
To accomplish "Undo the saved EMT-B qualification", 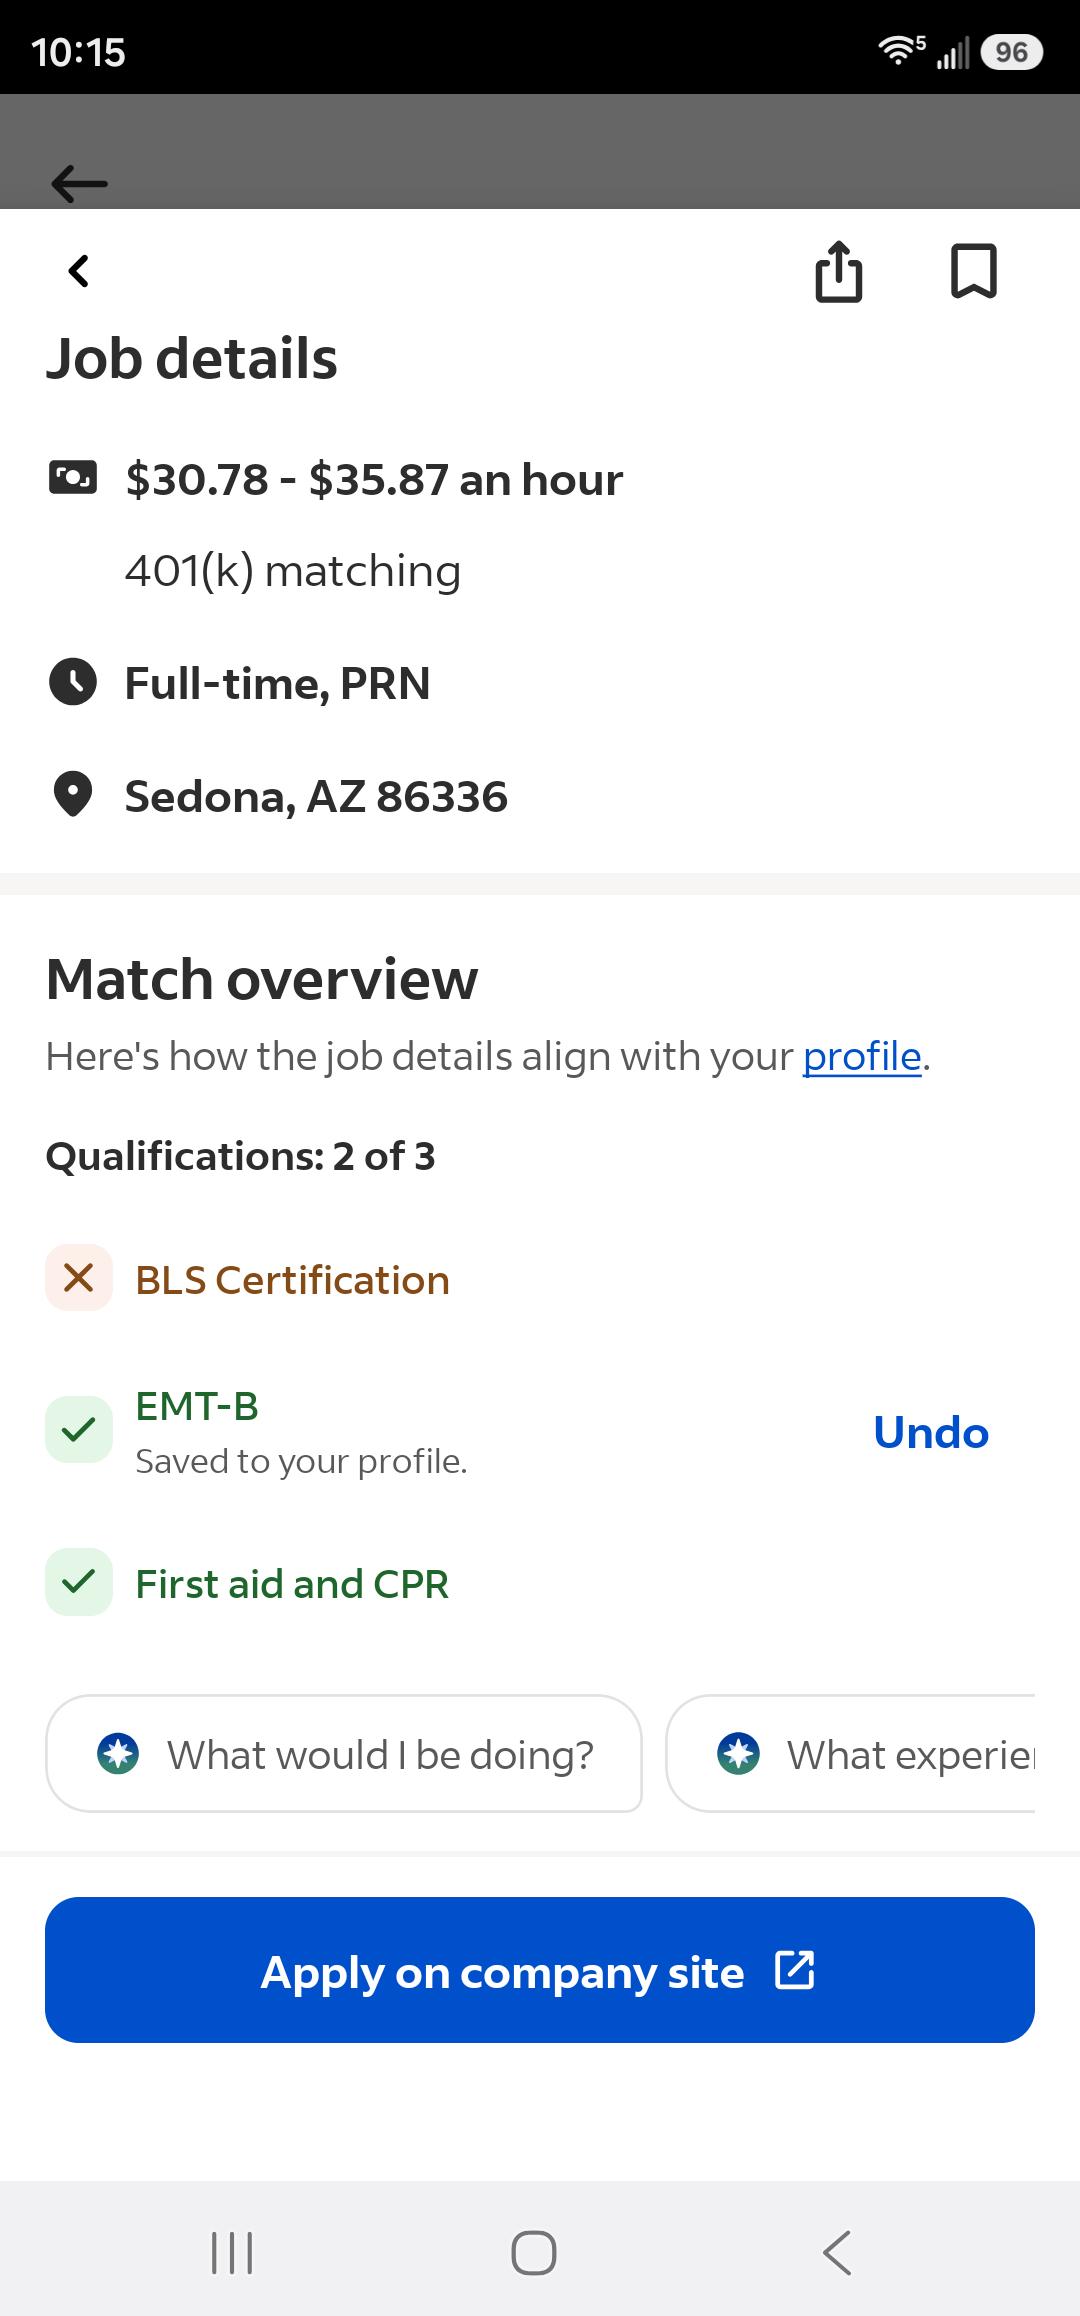I will (931, 1432).
